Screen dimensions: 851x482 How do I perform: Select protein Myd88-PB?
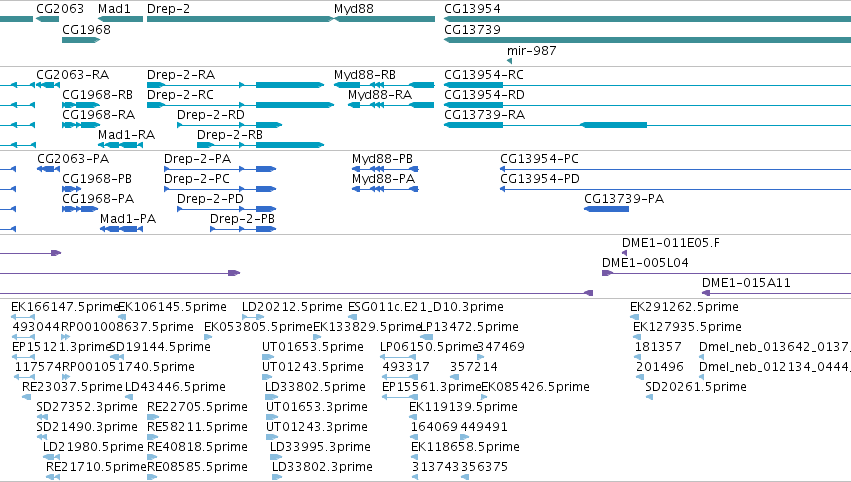pyautogui.click(x=382, y=158)
